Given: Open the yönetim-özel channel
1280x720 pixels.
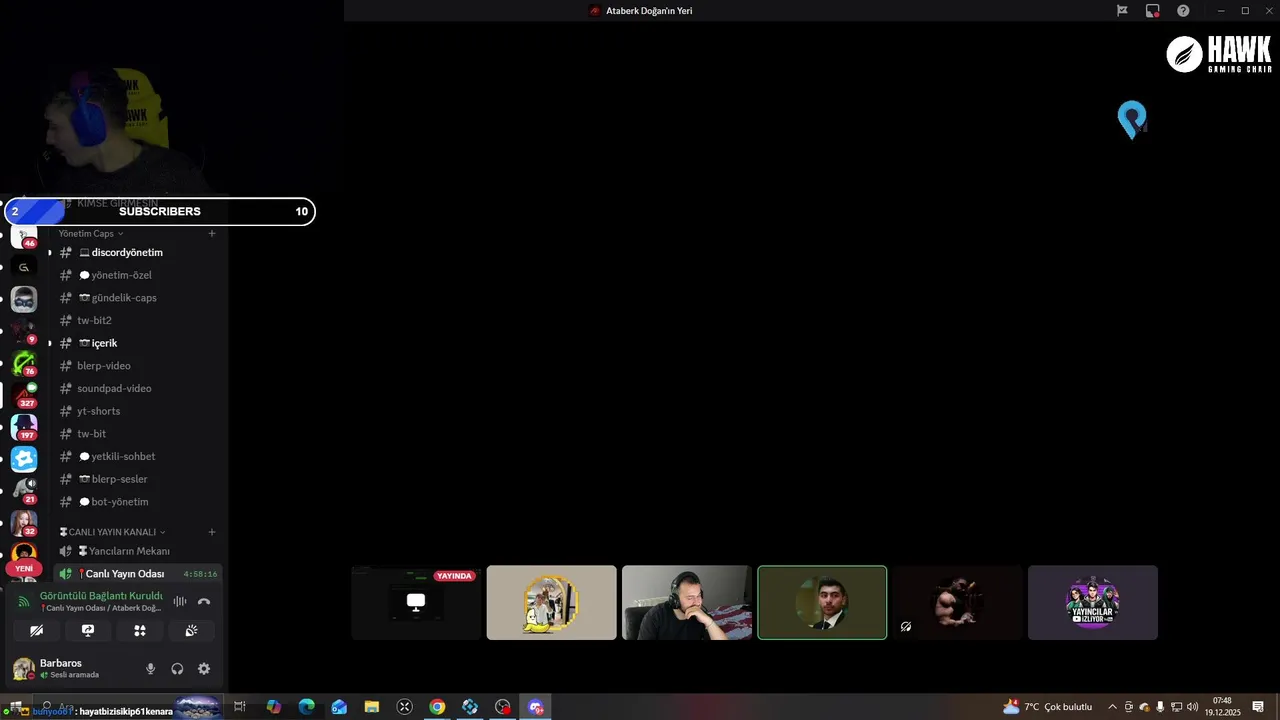Looking at the screenshot, I should point(138,275).
